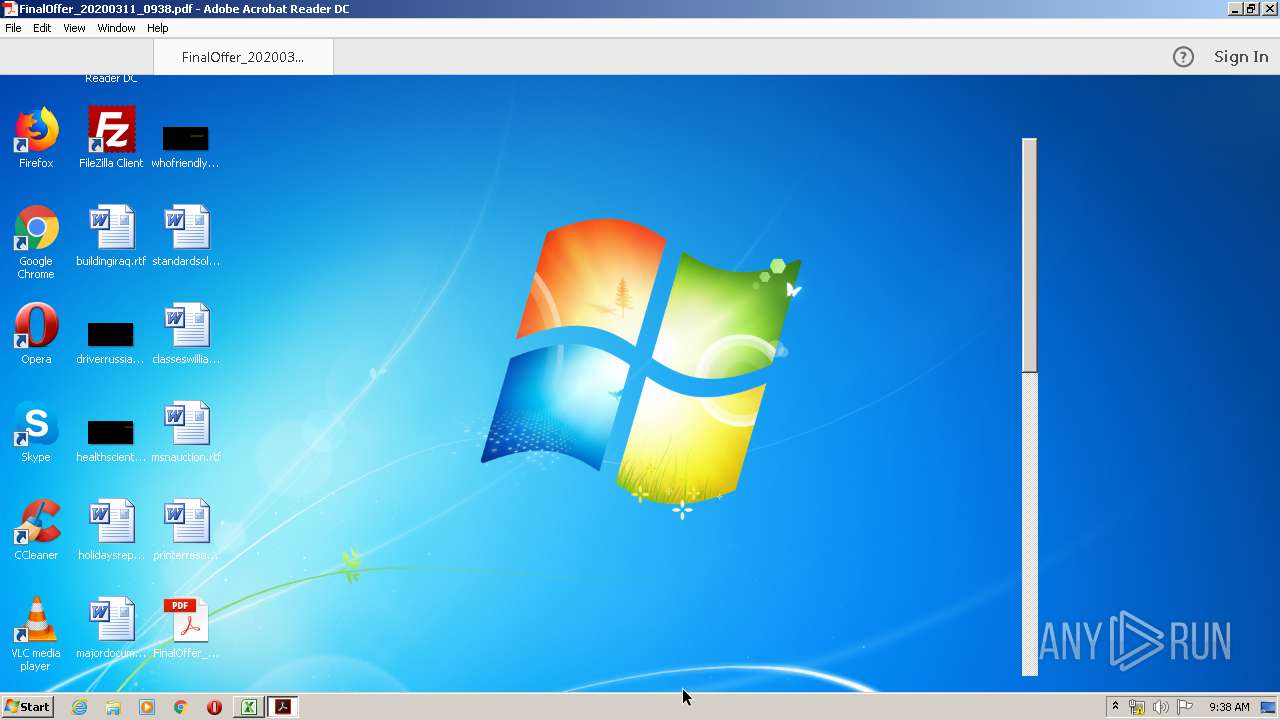Select the whofriendly desktop file
The width and height of the screenshot is (1280, 720).
pos(185,145)
